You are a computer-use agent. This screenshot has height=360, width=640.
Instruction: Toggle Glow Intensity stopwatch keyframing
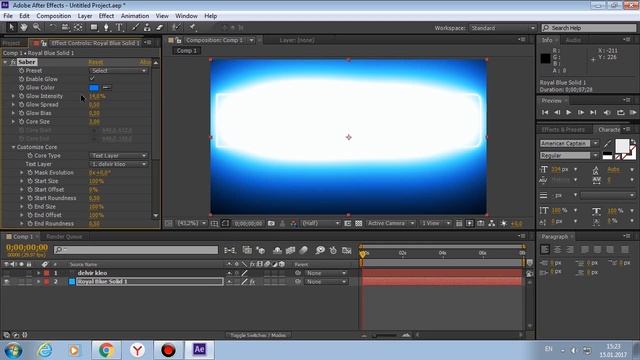[21, 96]
